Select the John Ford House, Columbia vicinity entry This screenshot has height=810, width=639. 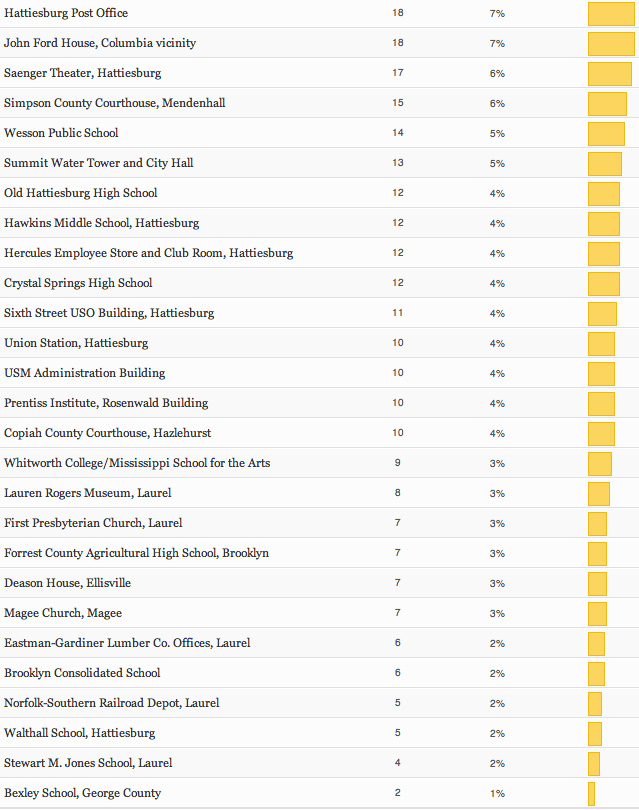pos(100,43)
